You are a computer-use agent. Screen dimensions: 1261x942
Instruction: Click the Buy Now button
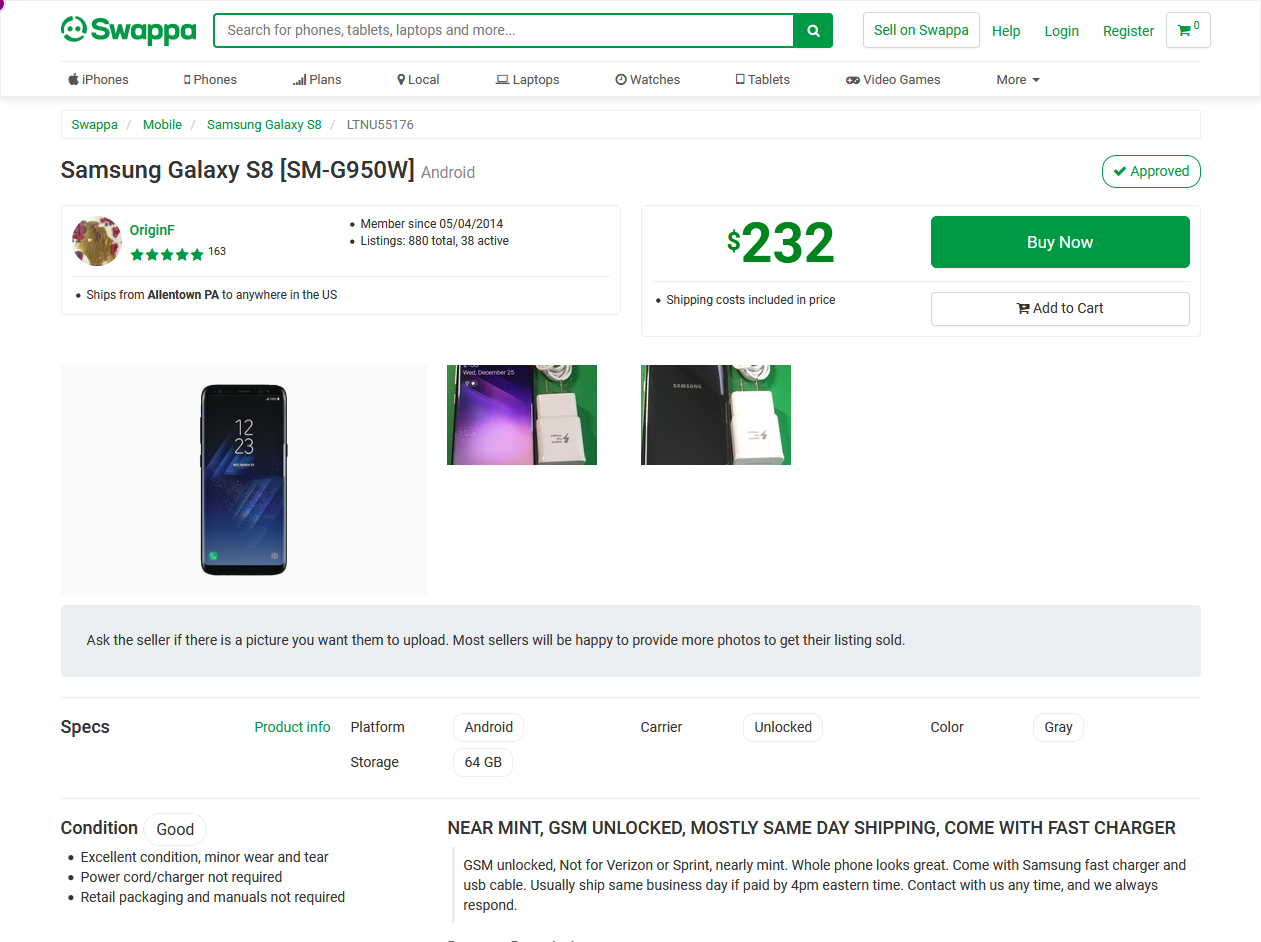pos(1059,242)
